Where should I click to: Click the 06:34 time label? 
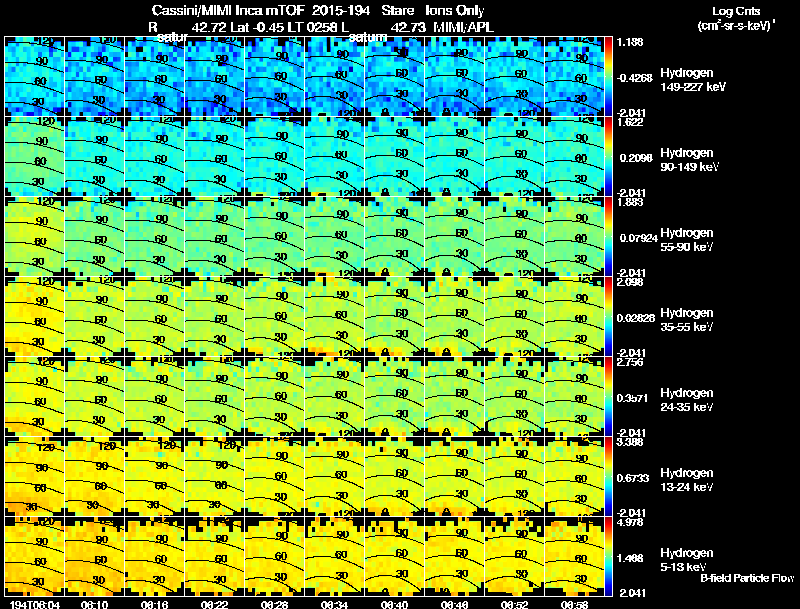(x=334, y=604)
